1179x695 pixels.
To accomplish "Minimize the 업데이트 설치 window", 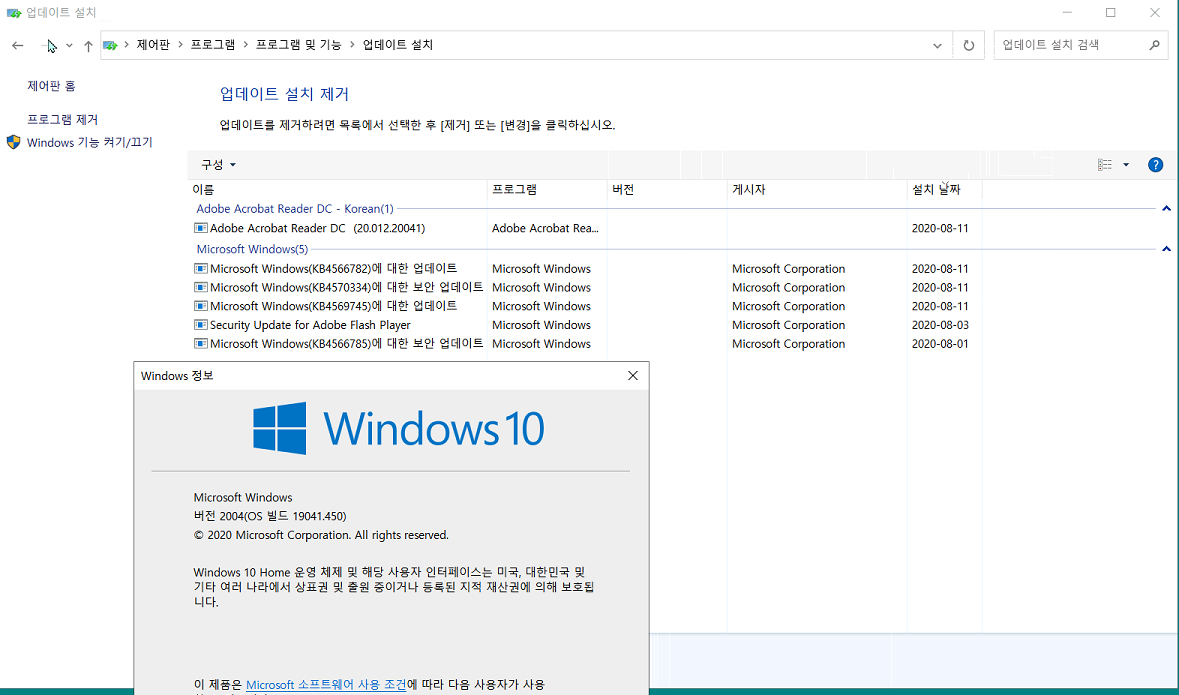I will pyautogui.click(x=1065, y=13).
